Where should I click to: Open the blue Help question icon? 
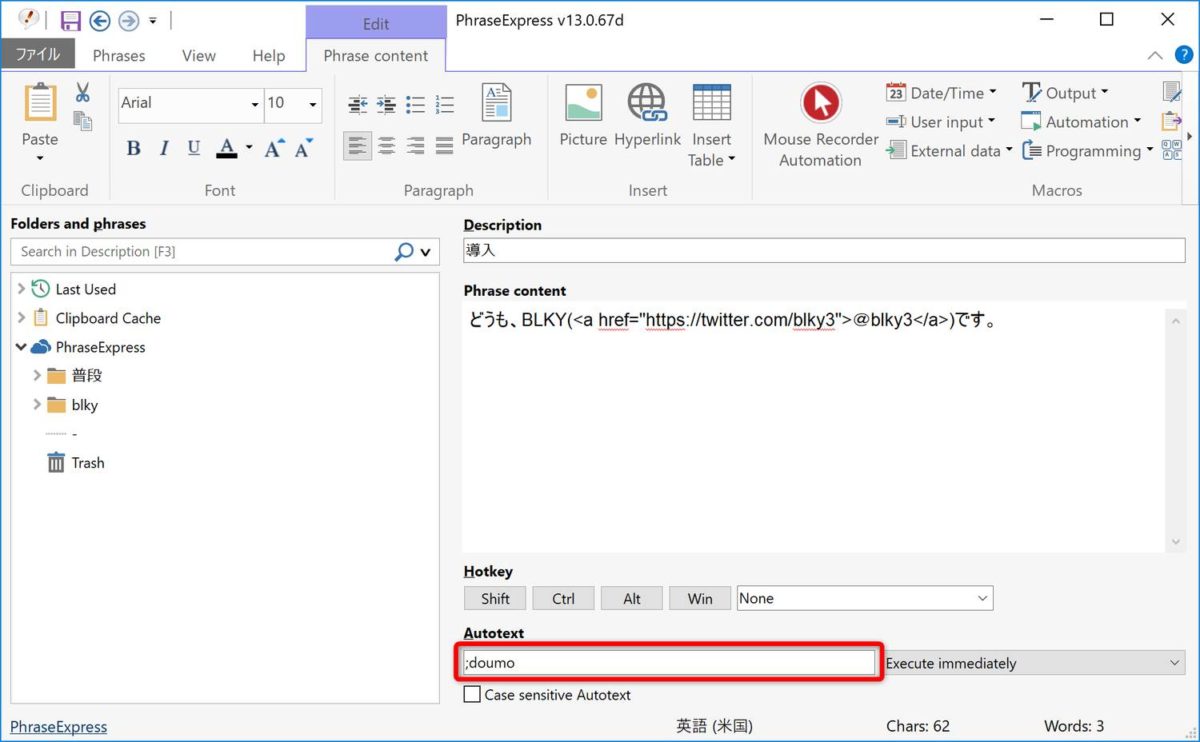pos(1185,55)
